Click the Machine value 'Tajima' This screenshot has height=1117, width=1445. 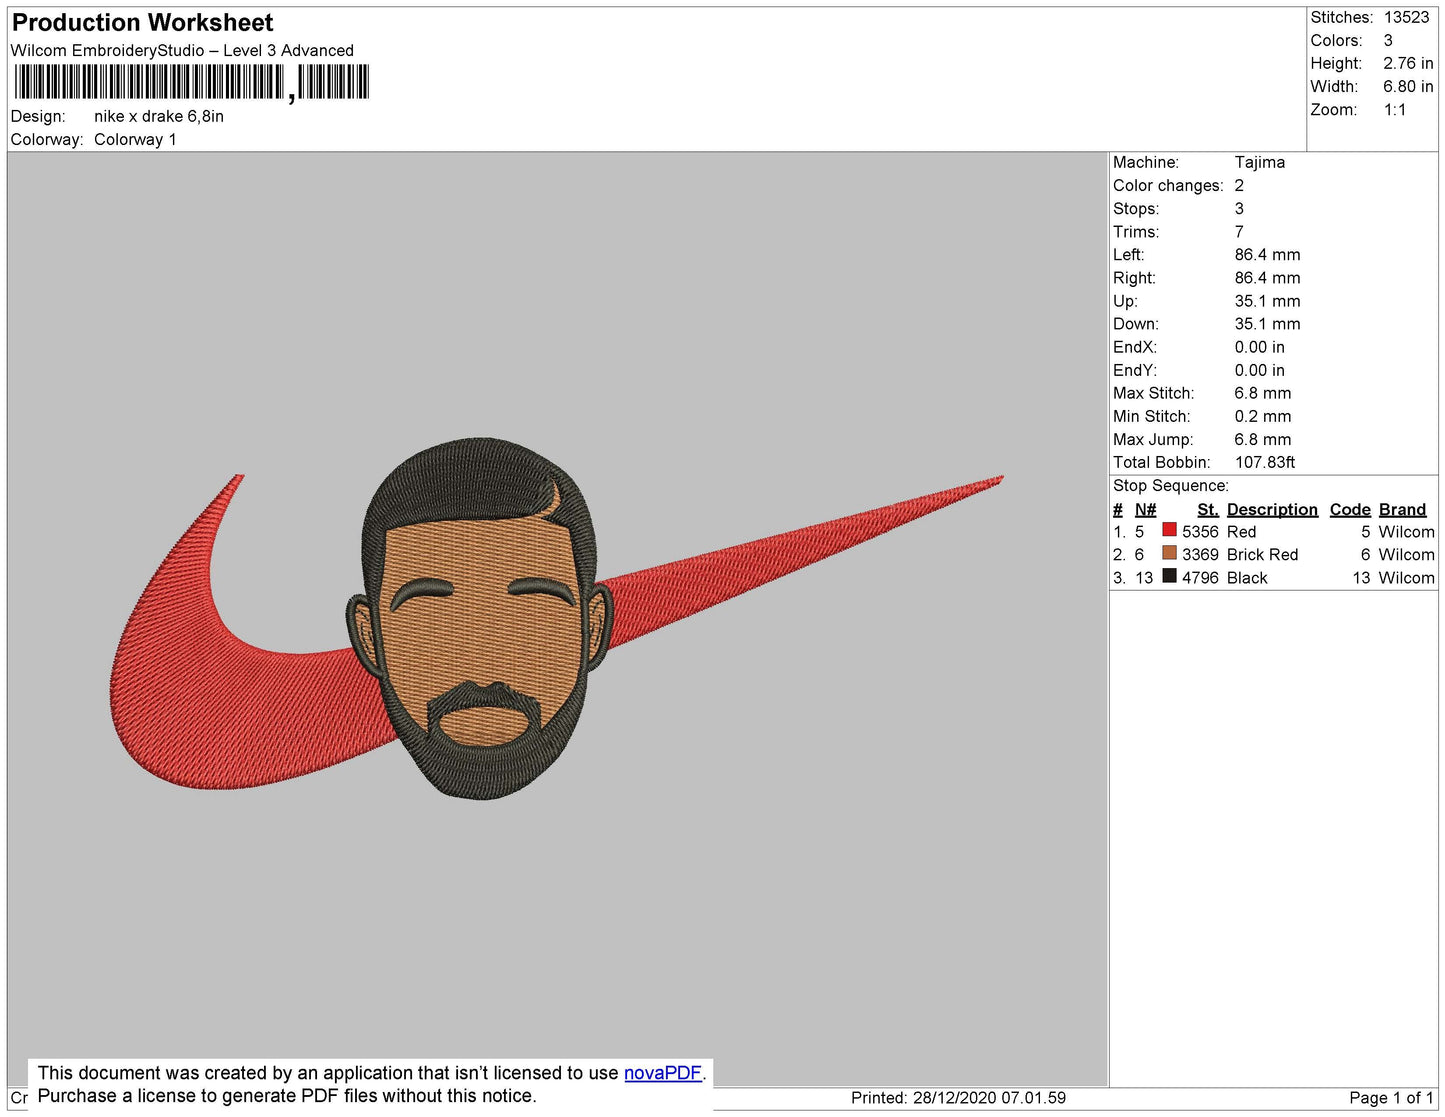pyautogui.click(x=1259, y=162)
